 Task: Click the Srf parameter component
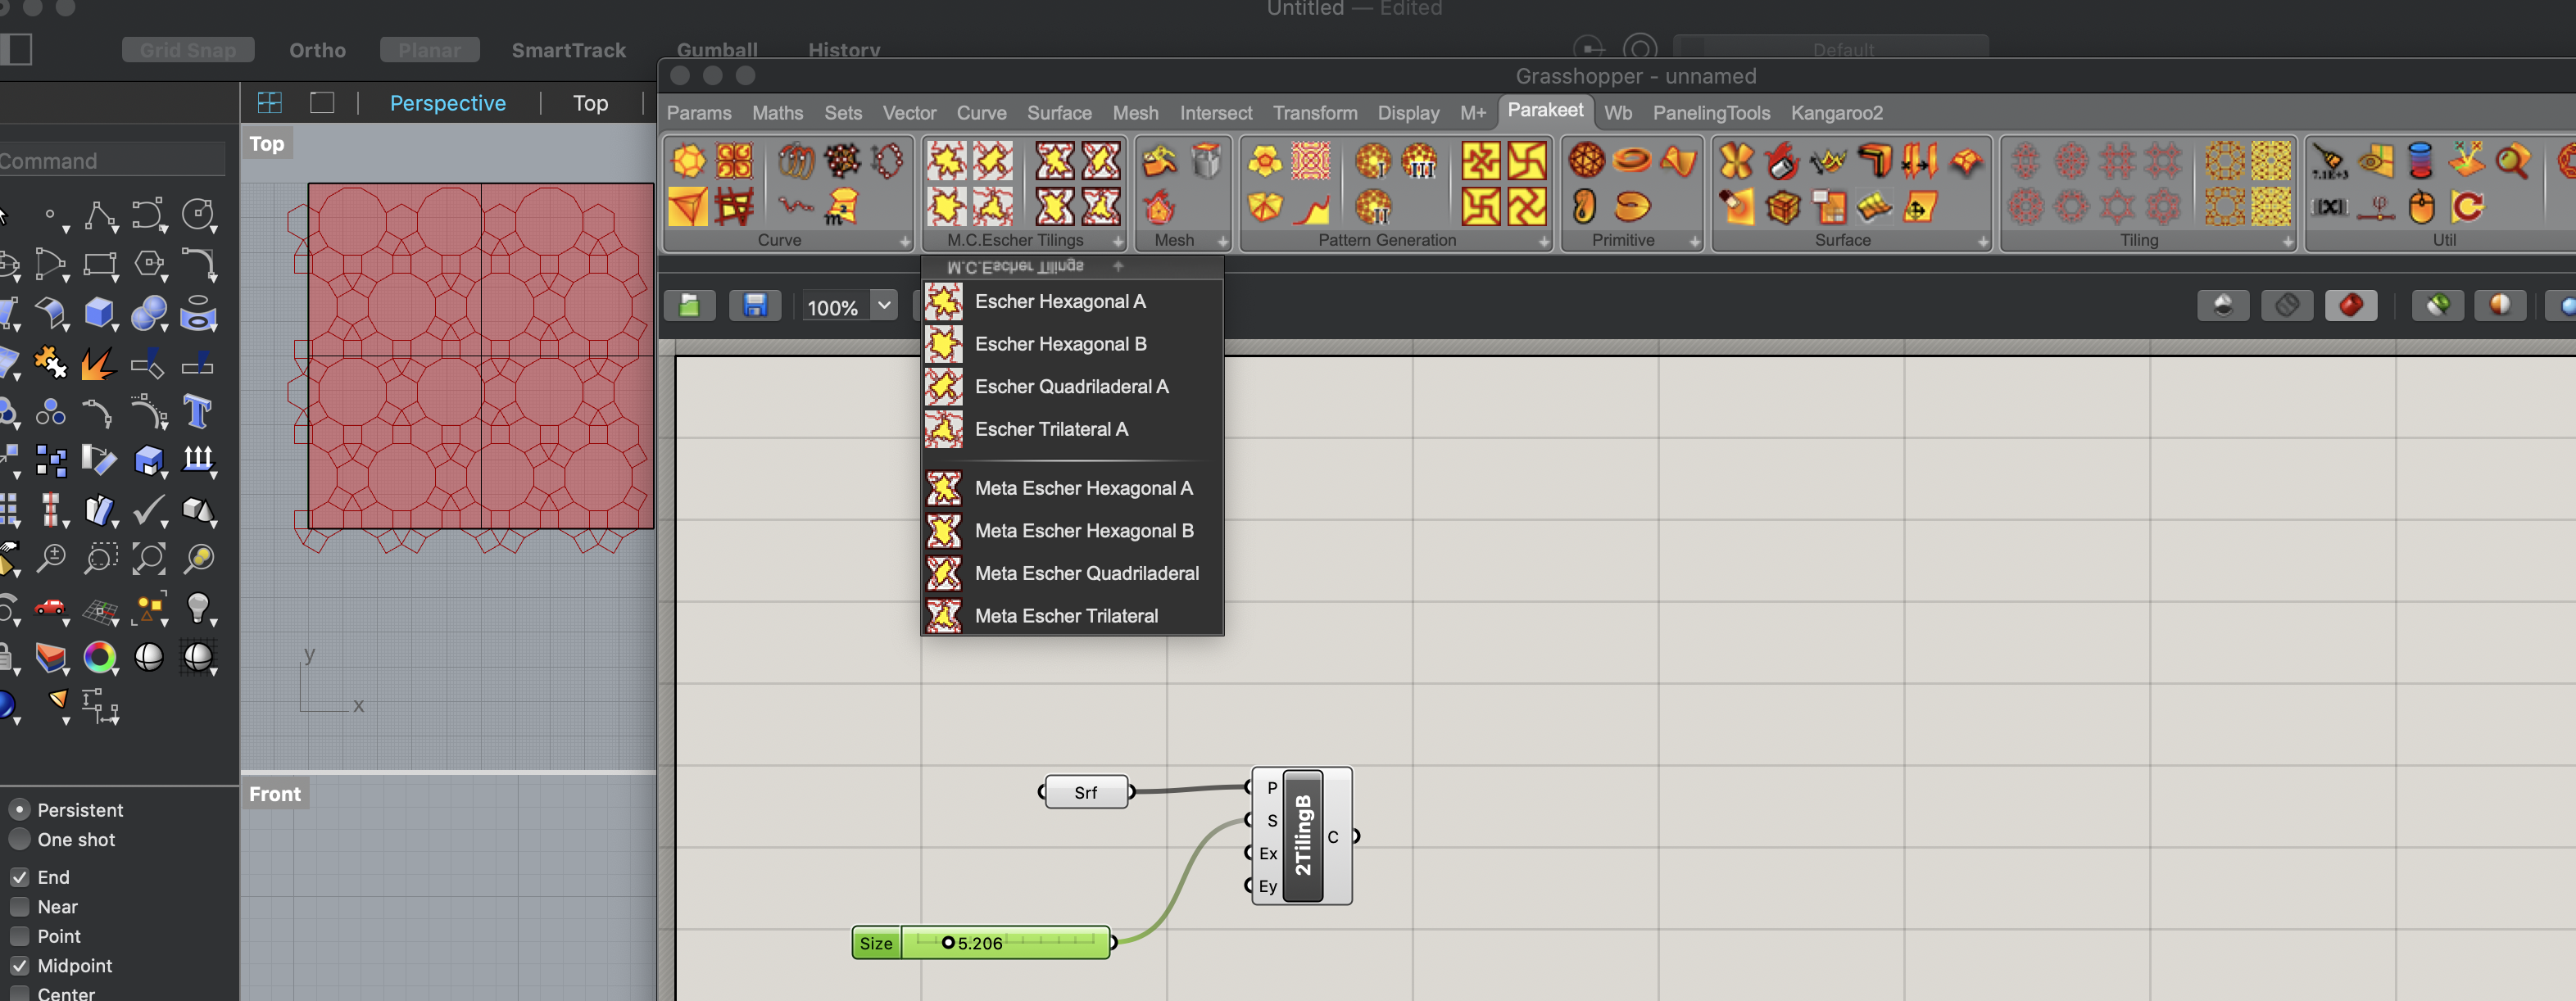tap(1086, 792)
